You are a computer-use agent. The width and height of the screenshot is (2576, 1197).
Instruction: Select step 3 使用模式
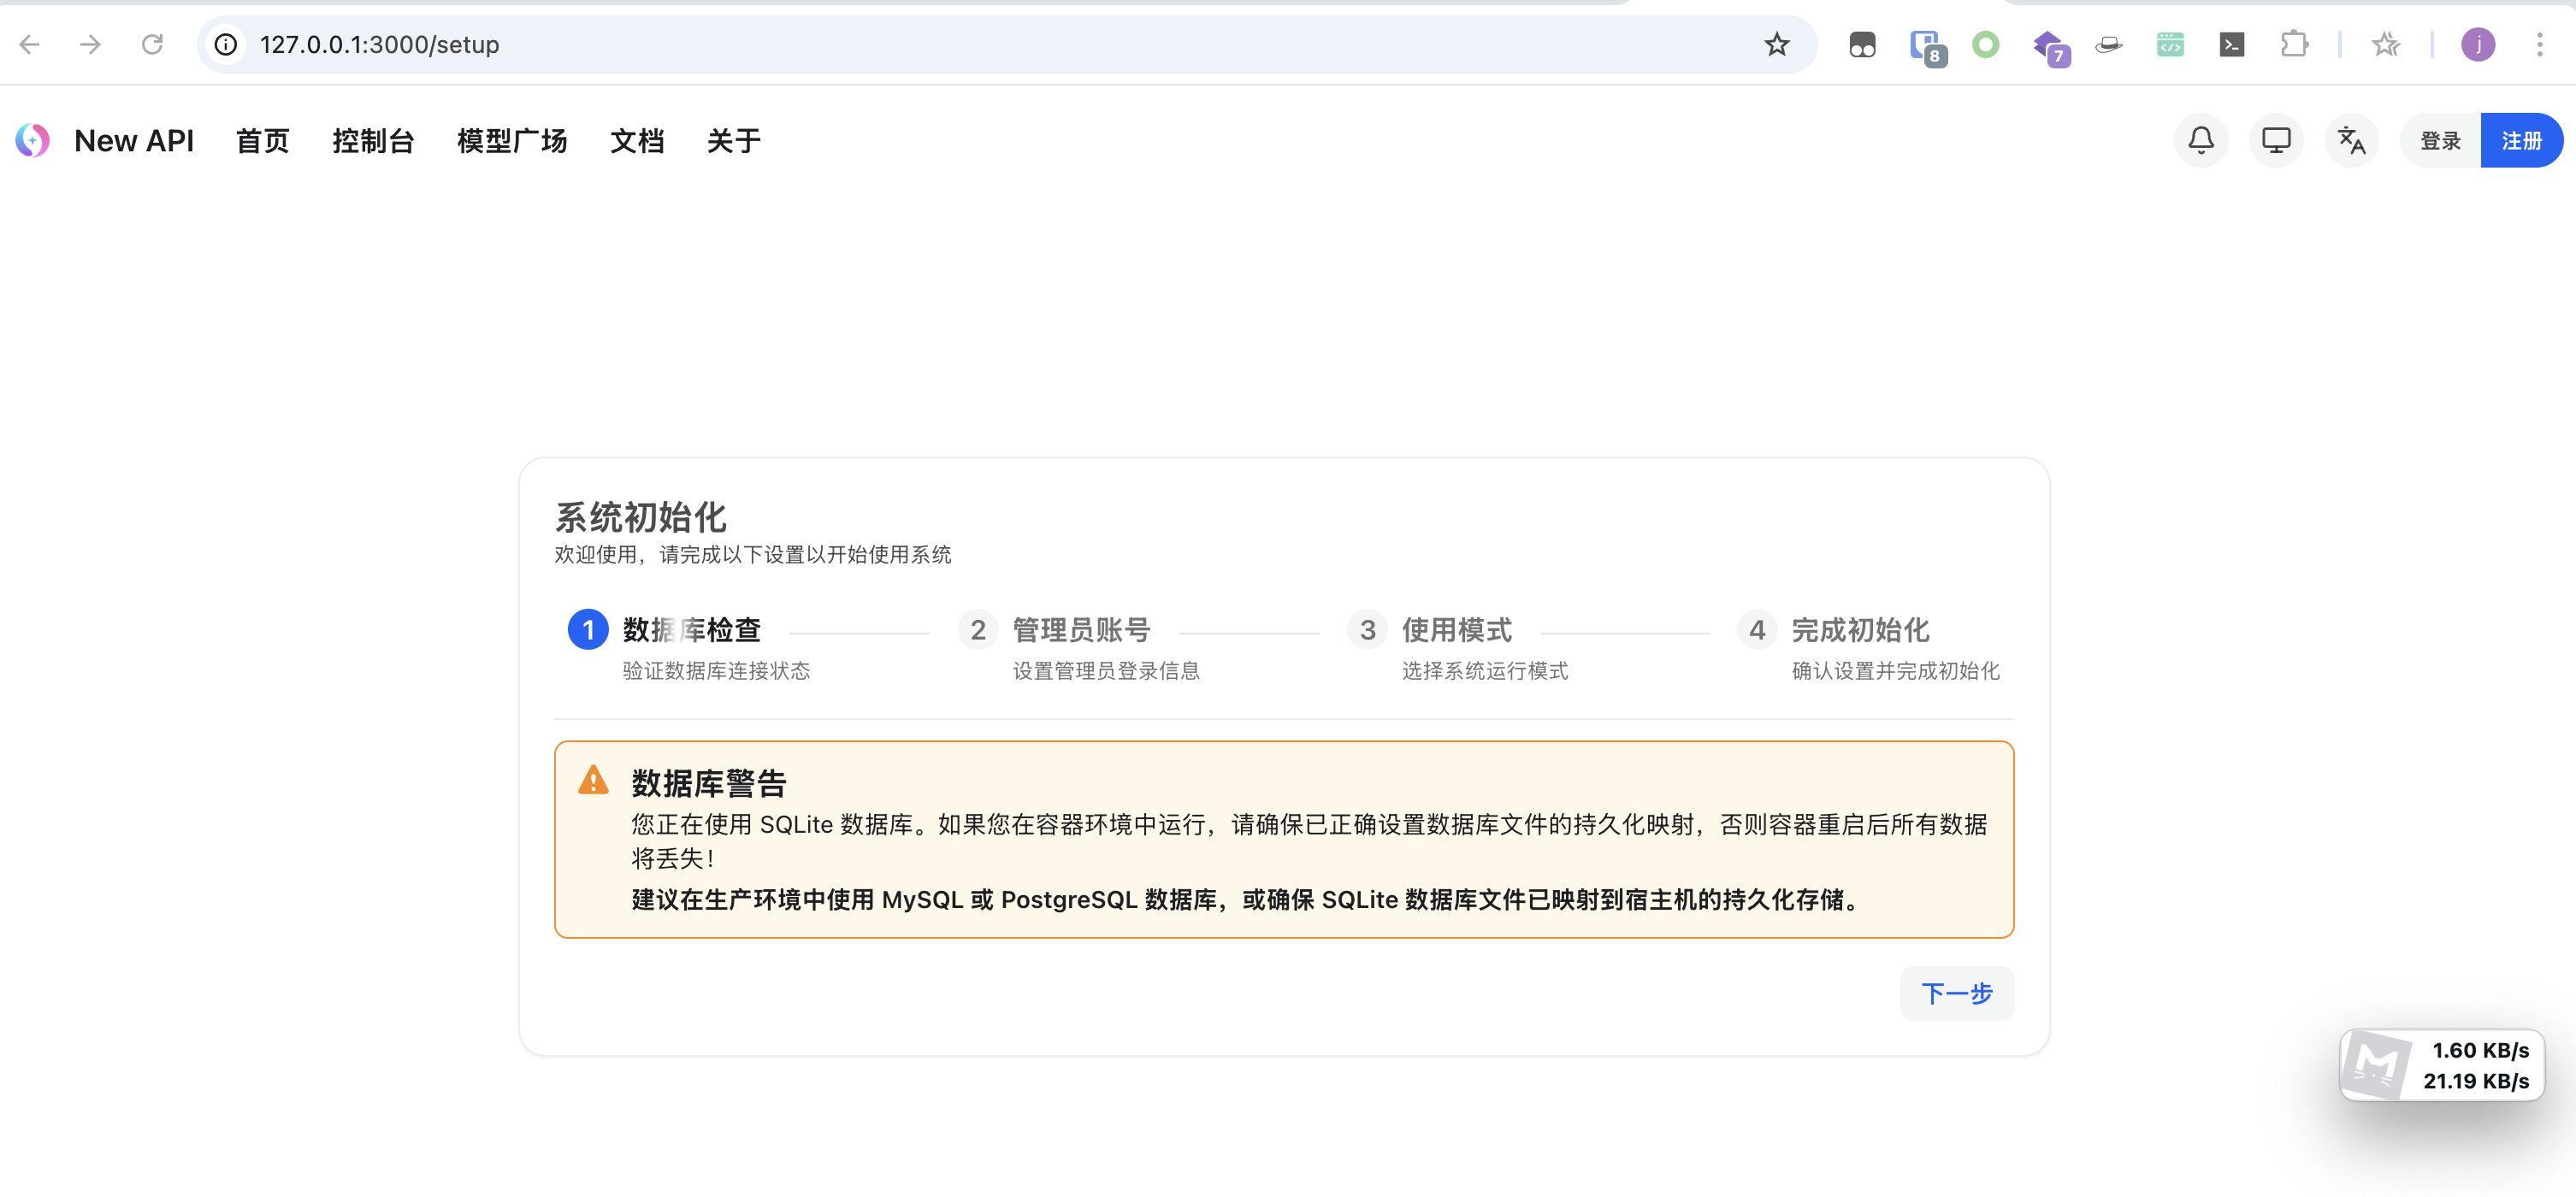point(1458,645)
